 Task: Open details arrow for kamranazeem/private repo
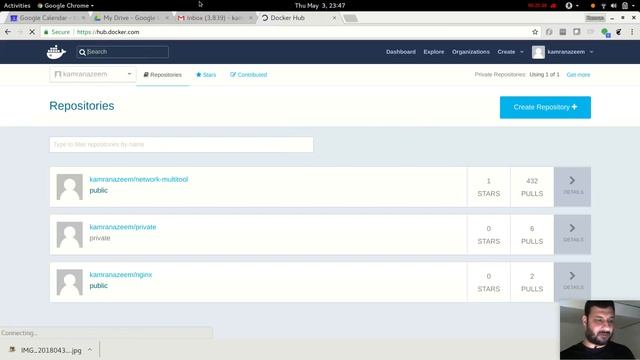coord(572,234)
